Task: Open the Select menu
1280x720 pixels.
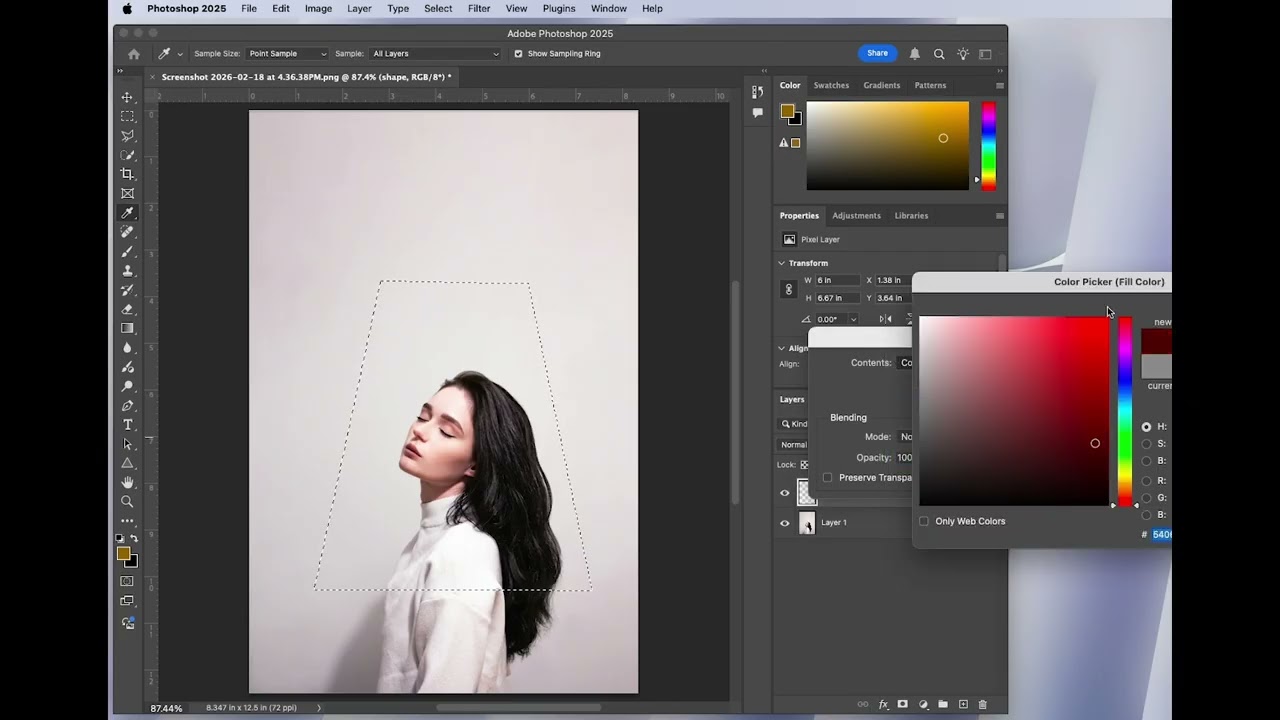Action: [x=438, y=8]
